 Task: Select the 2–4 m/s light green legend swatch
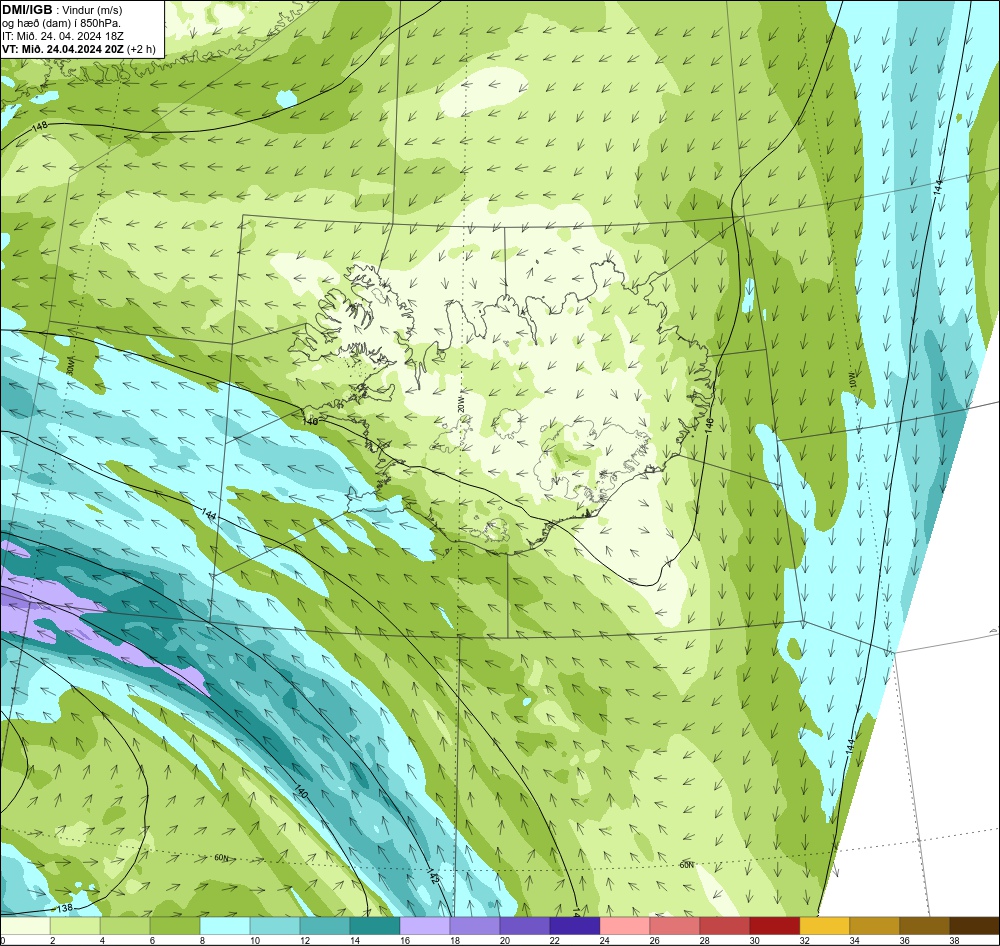click(x=75, y=926)
